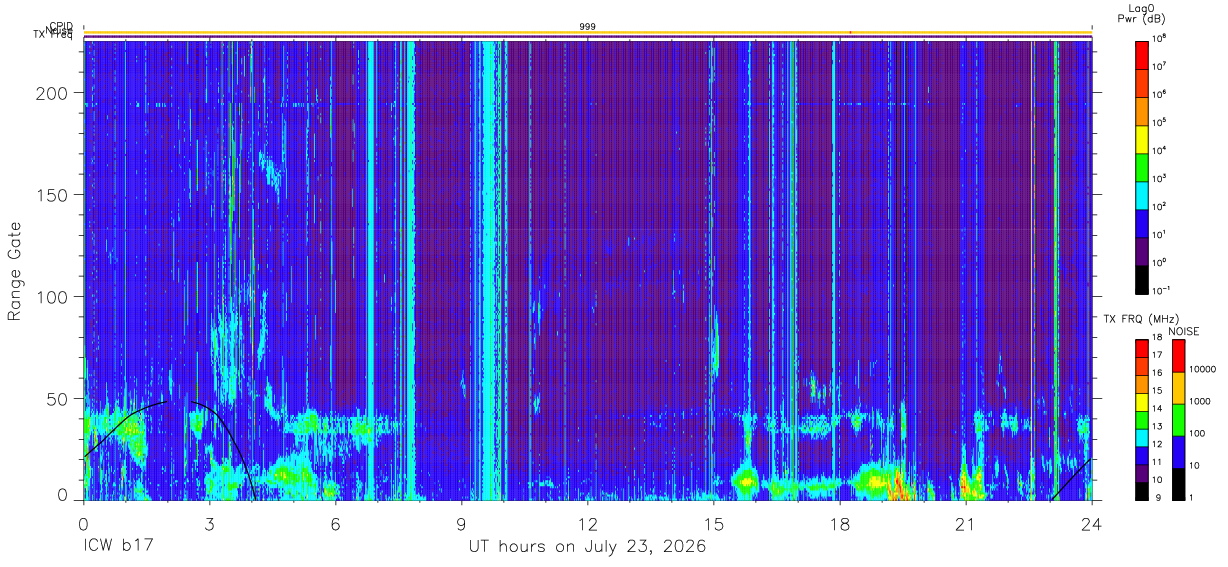
Task: Pick yellow segment of NOISE colorbar
Action: [1178, 388]
